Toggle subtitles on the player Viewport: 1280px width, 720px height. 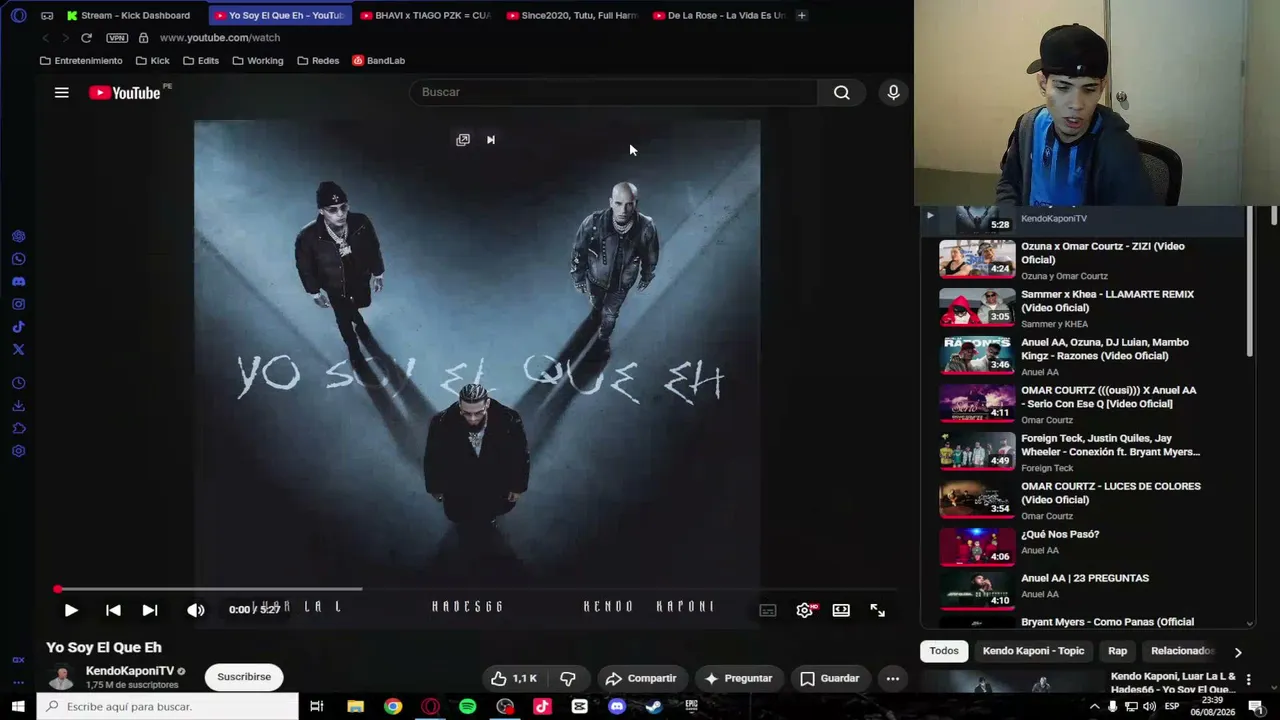pyautogui.click(x=768, y=610)
